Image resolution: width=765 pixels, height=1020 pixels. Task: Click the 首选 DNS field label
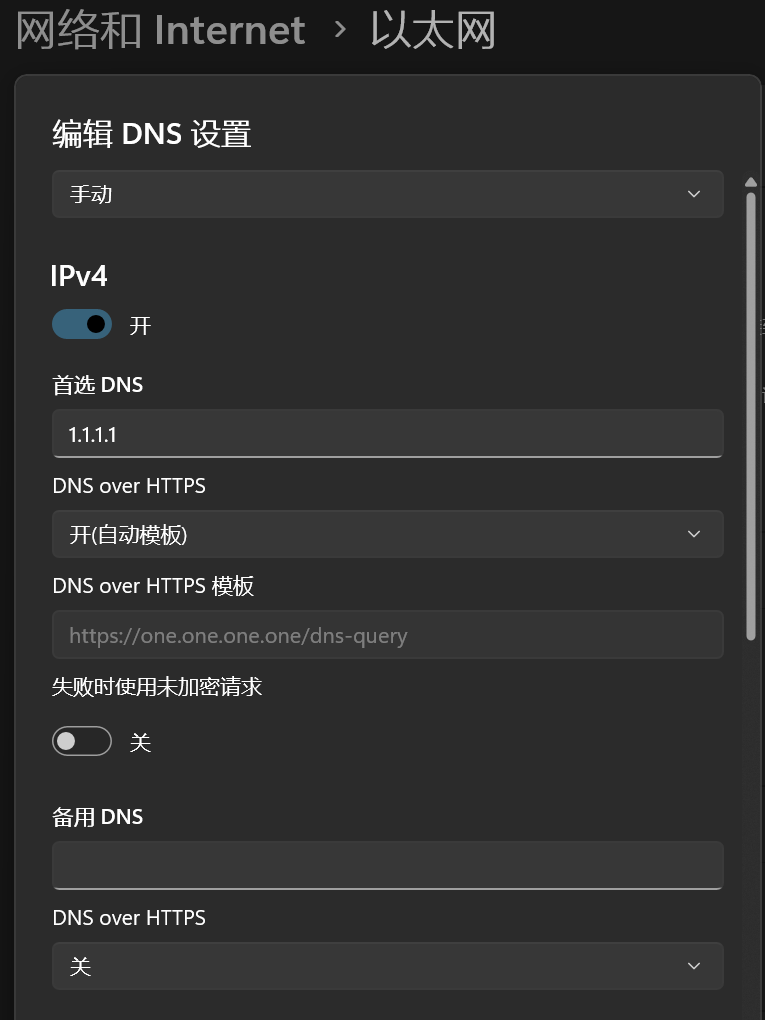tap(98, 385)
